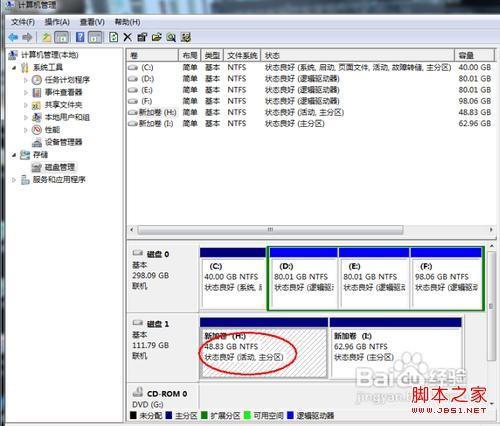Select the 新加卷 (H:) partition on disk 1
Screen dimensions: 500x426
coord(263,348)
